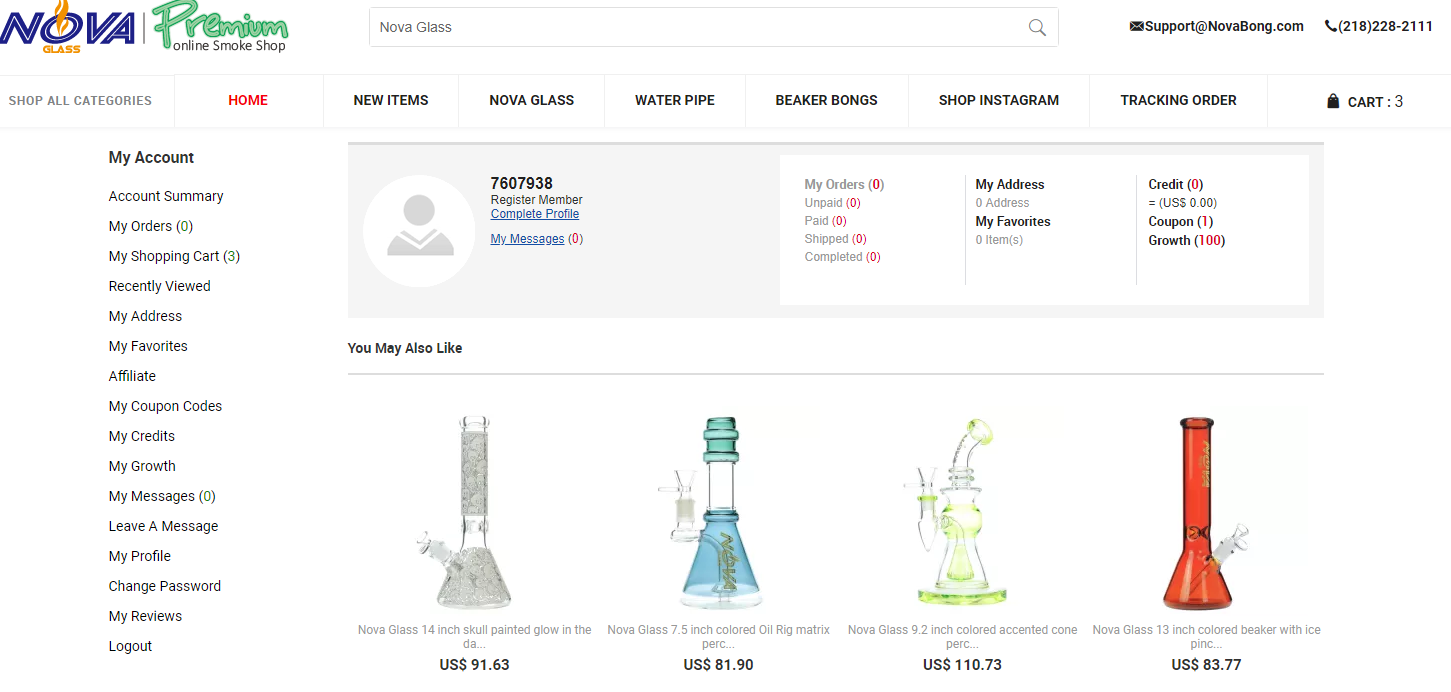Click the US$ 110.73 price
Screen dimensions: 1451x692
(962, 665)
